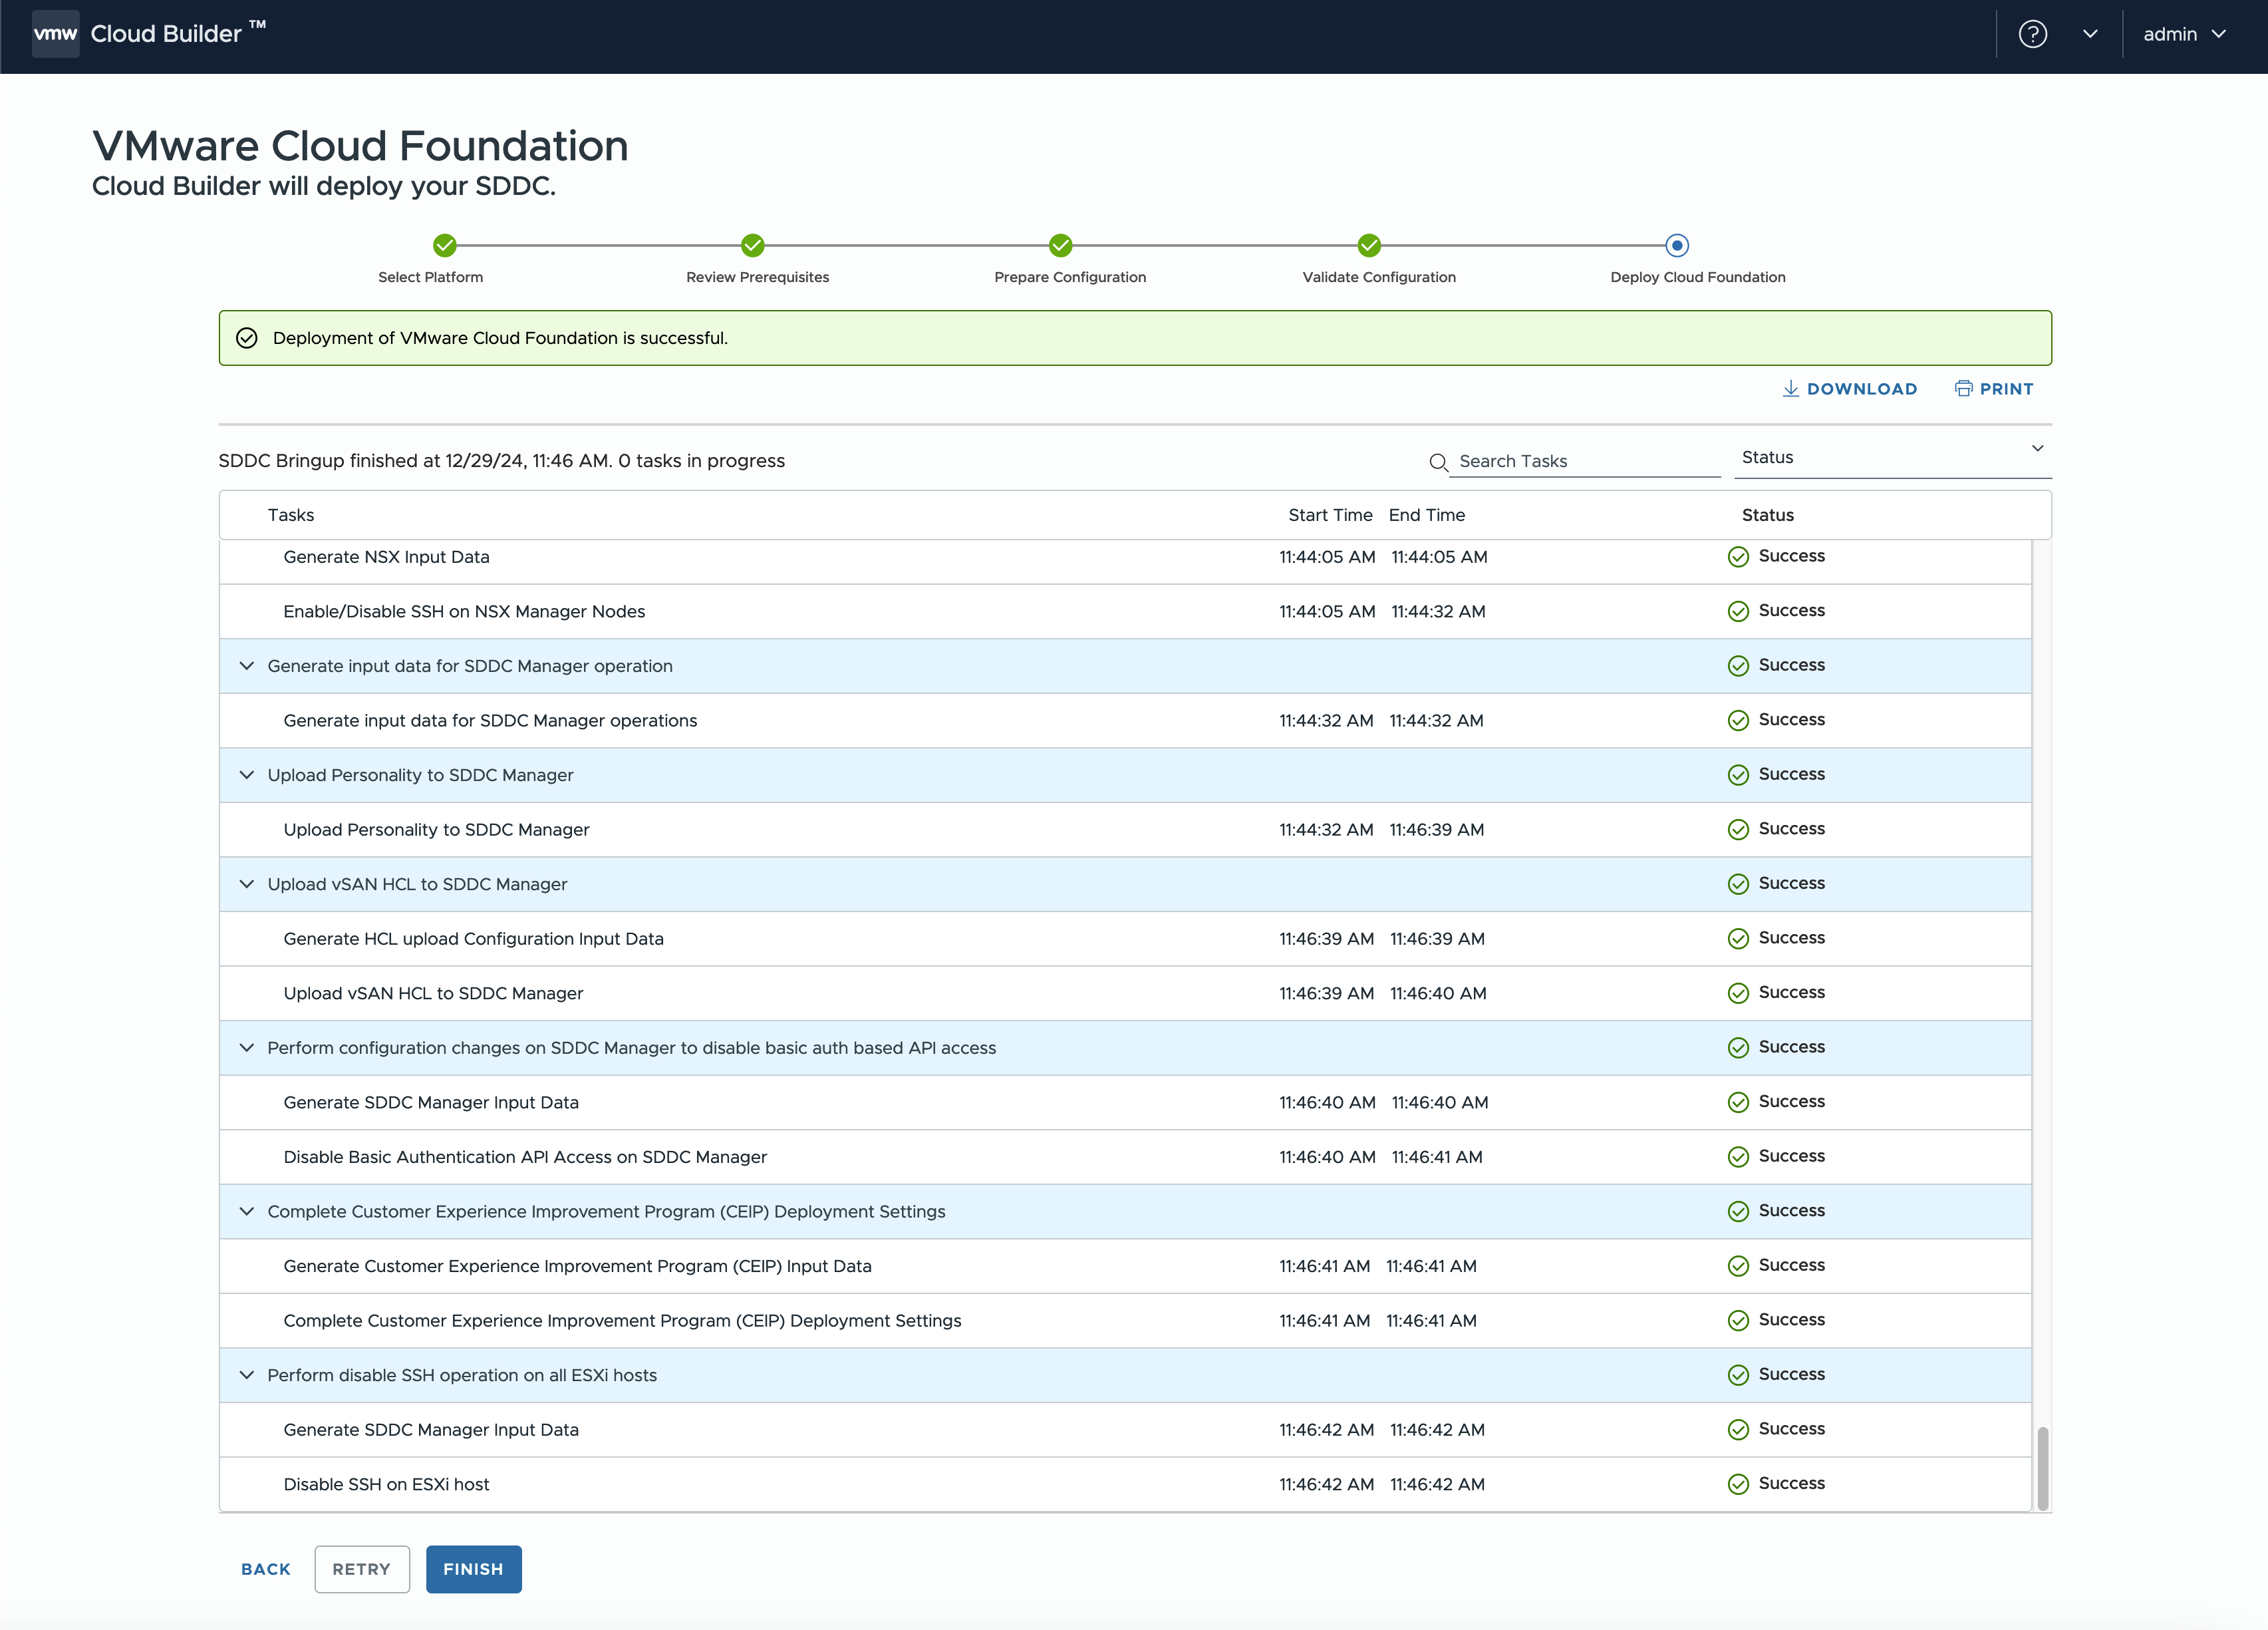Open the Status filter dropdown

pyautogui.click(x=1892, y=457)
